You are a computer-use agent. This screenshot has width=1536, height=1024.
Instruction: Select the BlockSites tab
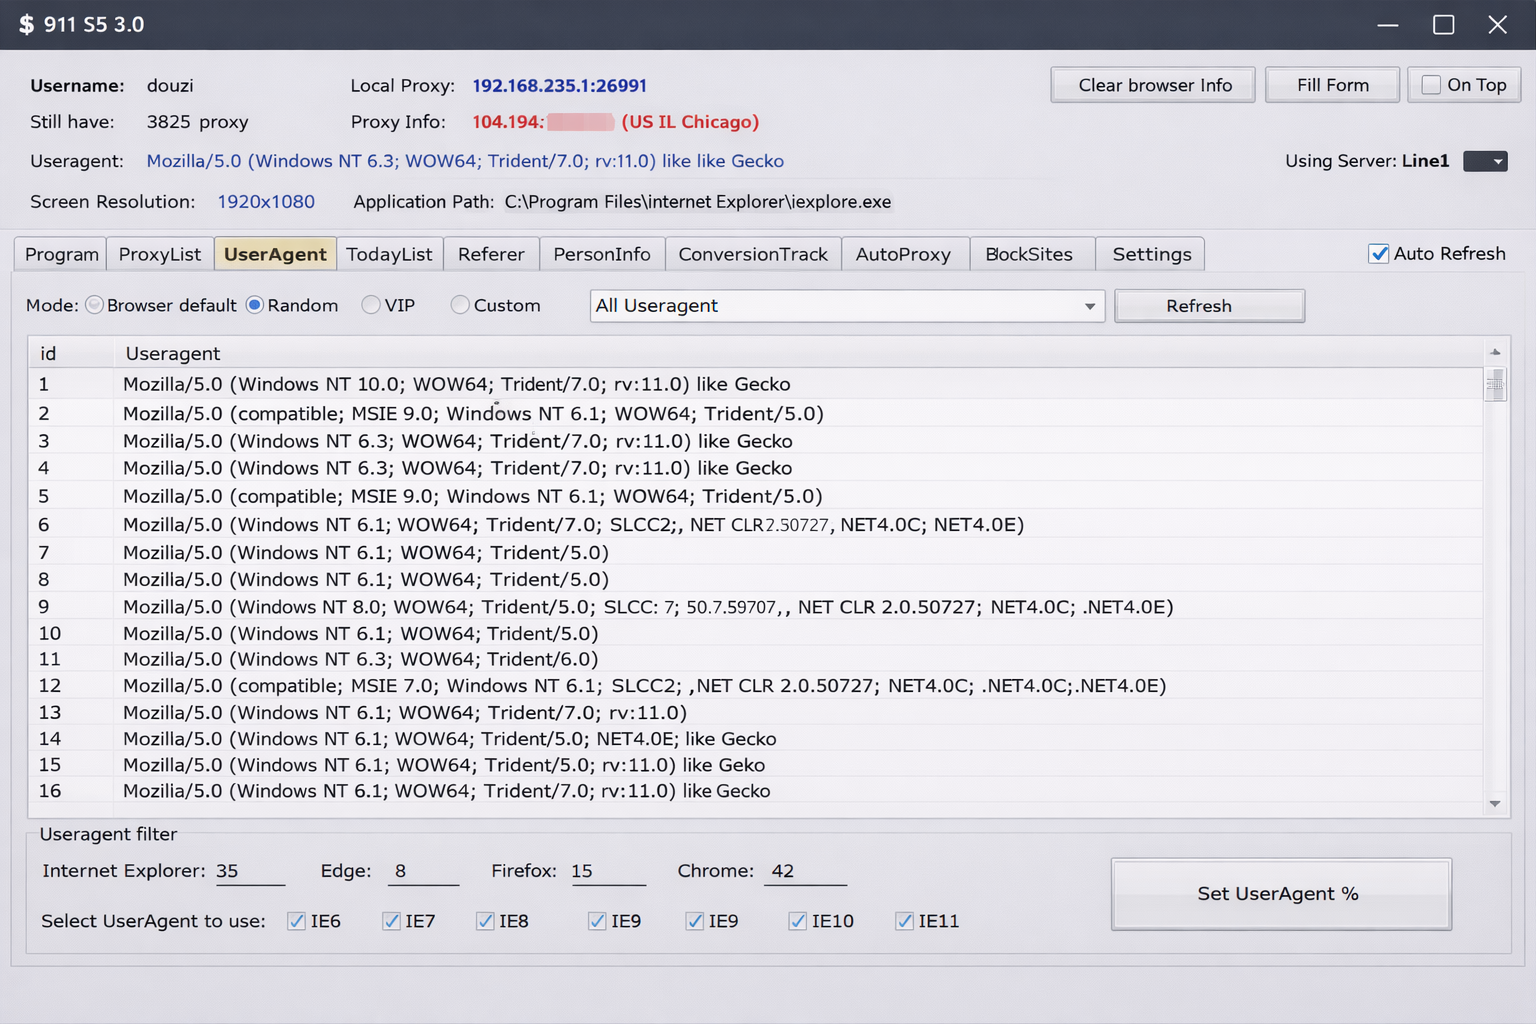[x=1031, y=253]
